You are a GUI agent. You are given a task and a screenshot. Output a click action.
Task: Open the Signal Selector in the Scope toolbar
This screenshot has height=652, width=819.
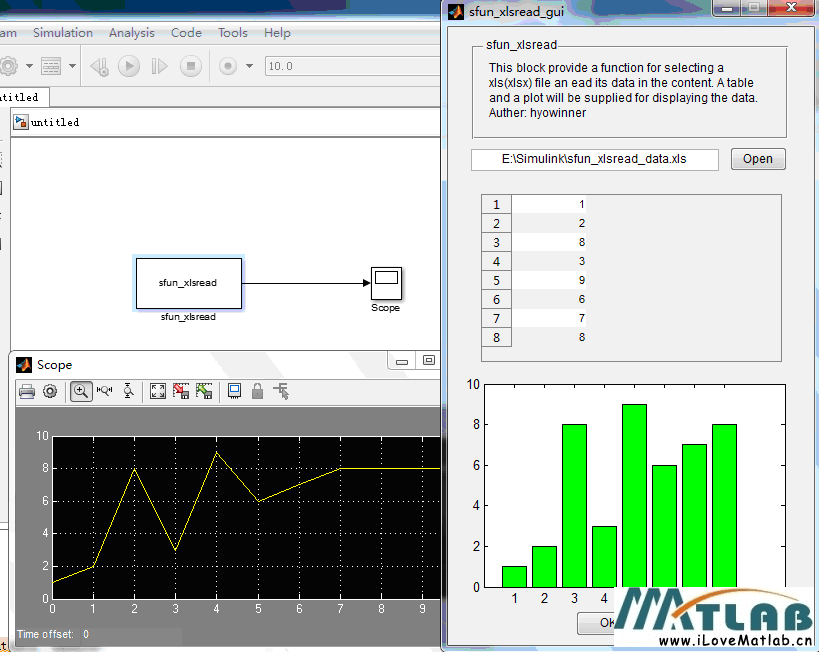pyautogui.click(x=282, y=391)
